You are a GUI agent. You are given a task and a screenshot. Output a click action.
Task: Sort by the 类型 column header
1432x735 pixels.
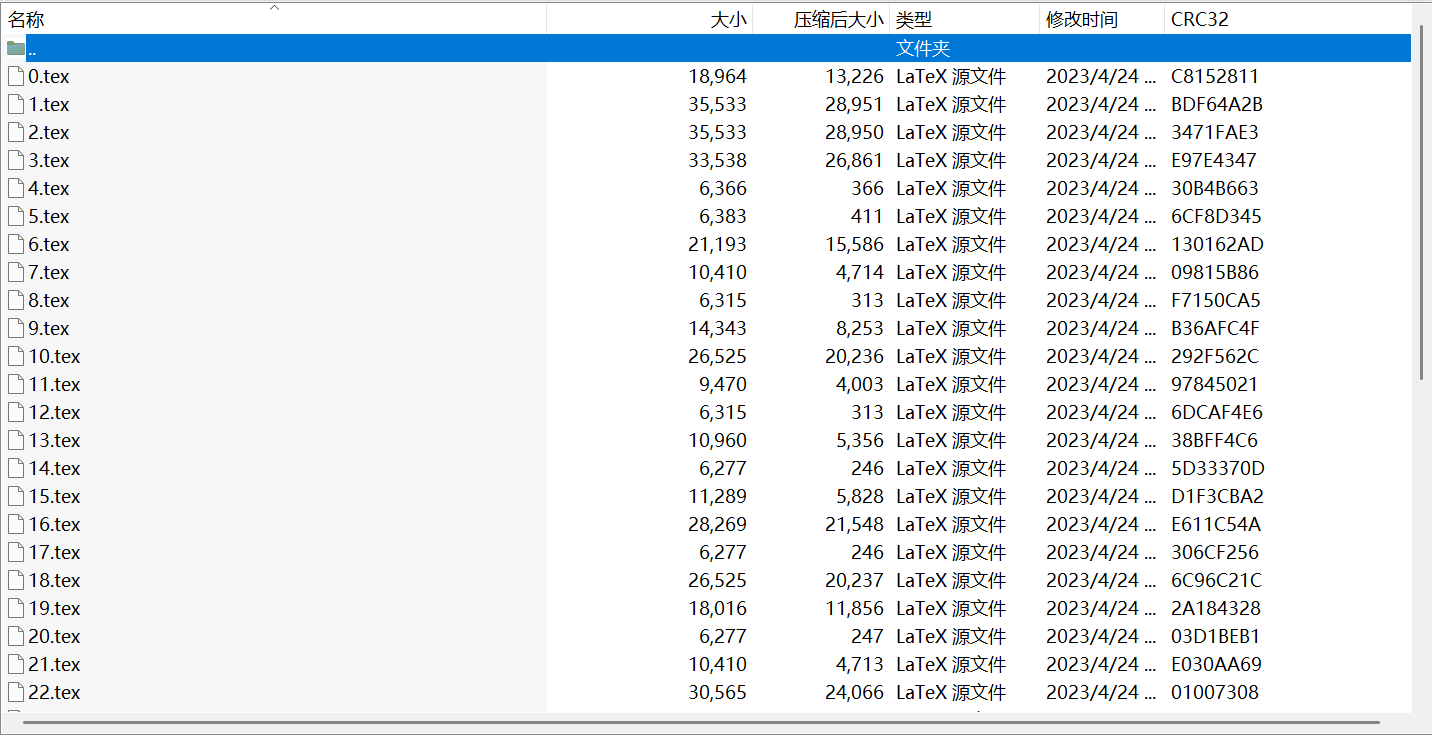coord(965,19)
